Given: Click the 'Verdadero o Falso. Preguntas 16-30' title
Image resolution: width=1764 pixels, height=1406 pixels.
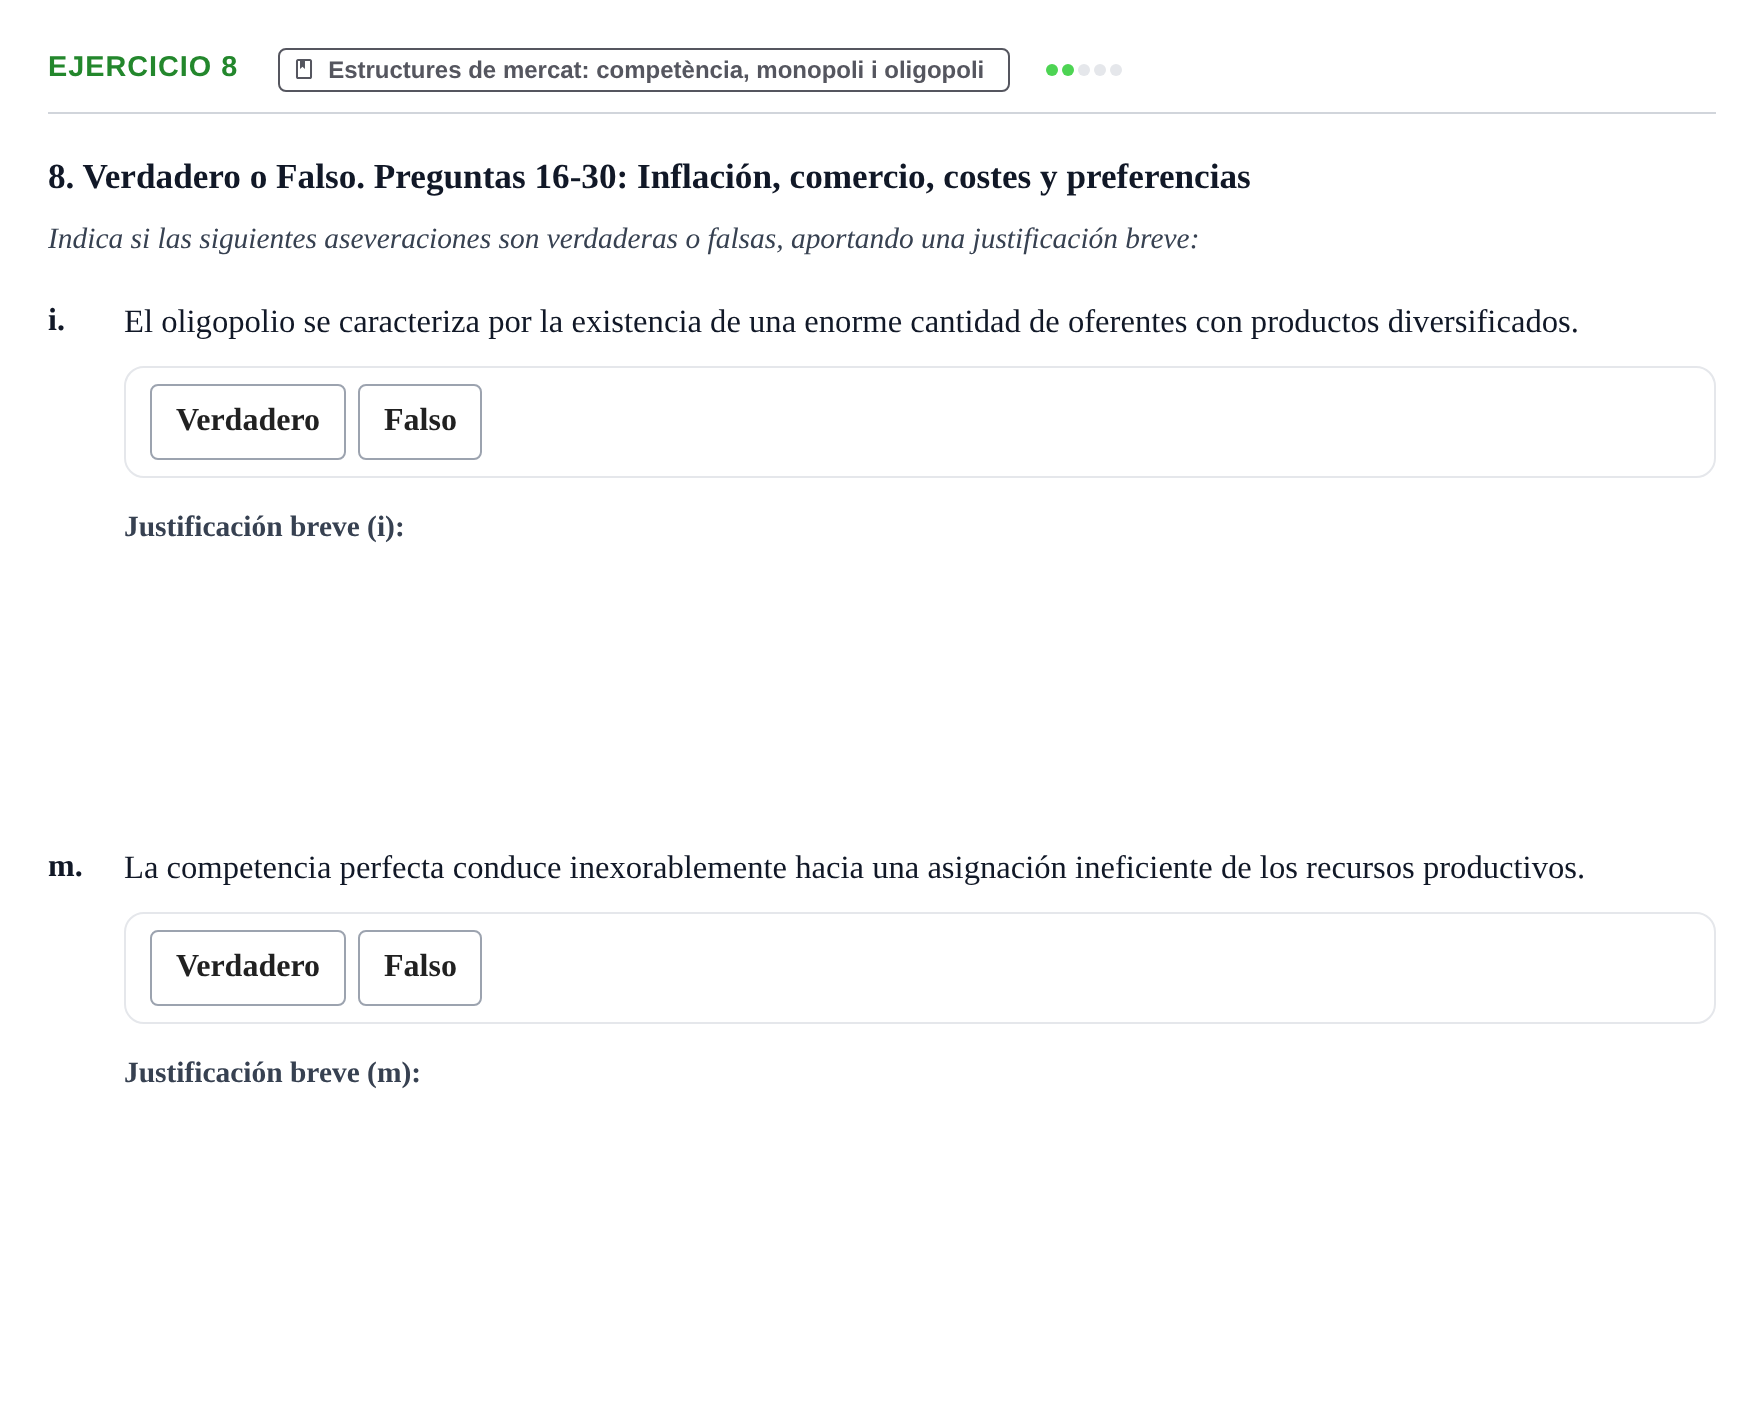Looking at the screenshot, I should coord(649,177).
